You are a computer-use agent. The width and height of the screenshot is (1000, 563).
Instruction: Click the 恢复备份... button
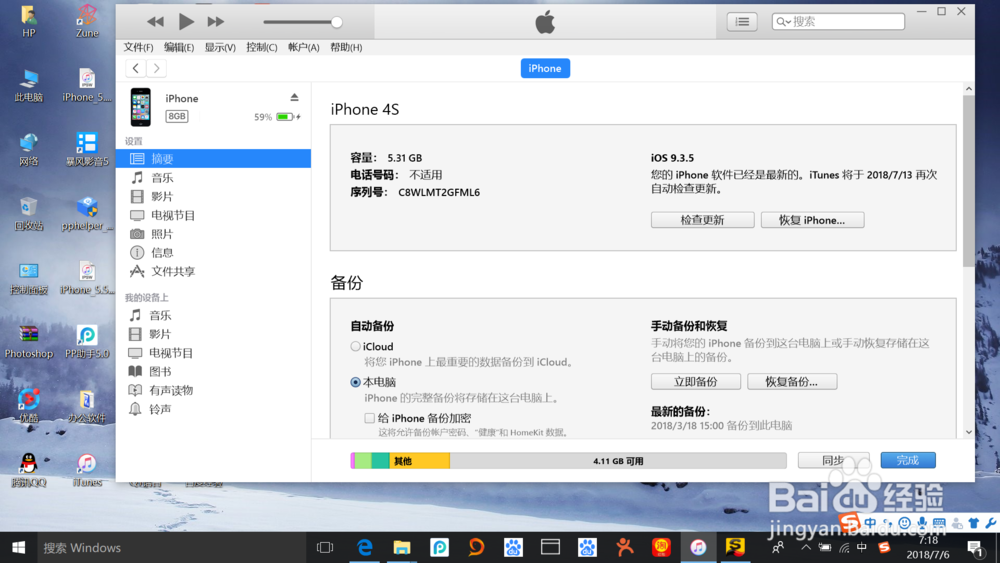point(792,381)
